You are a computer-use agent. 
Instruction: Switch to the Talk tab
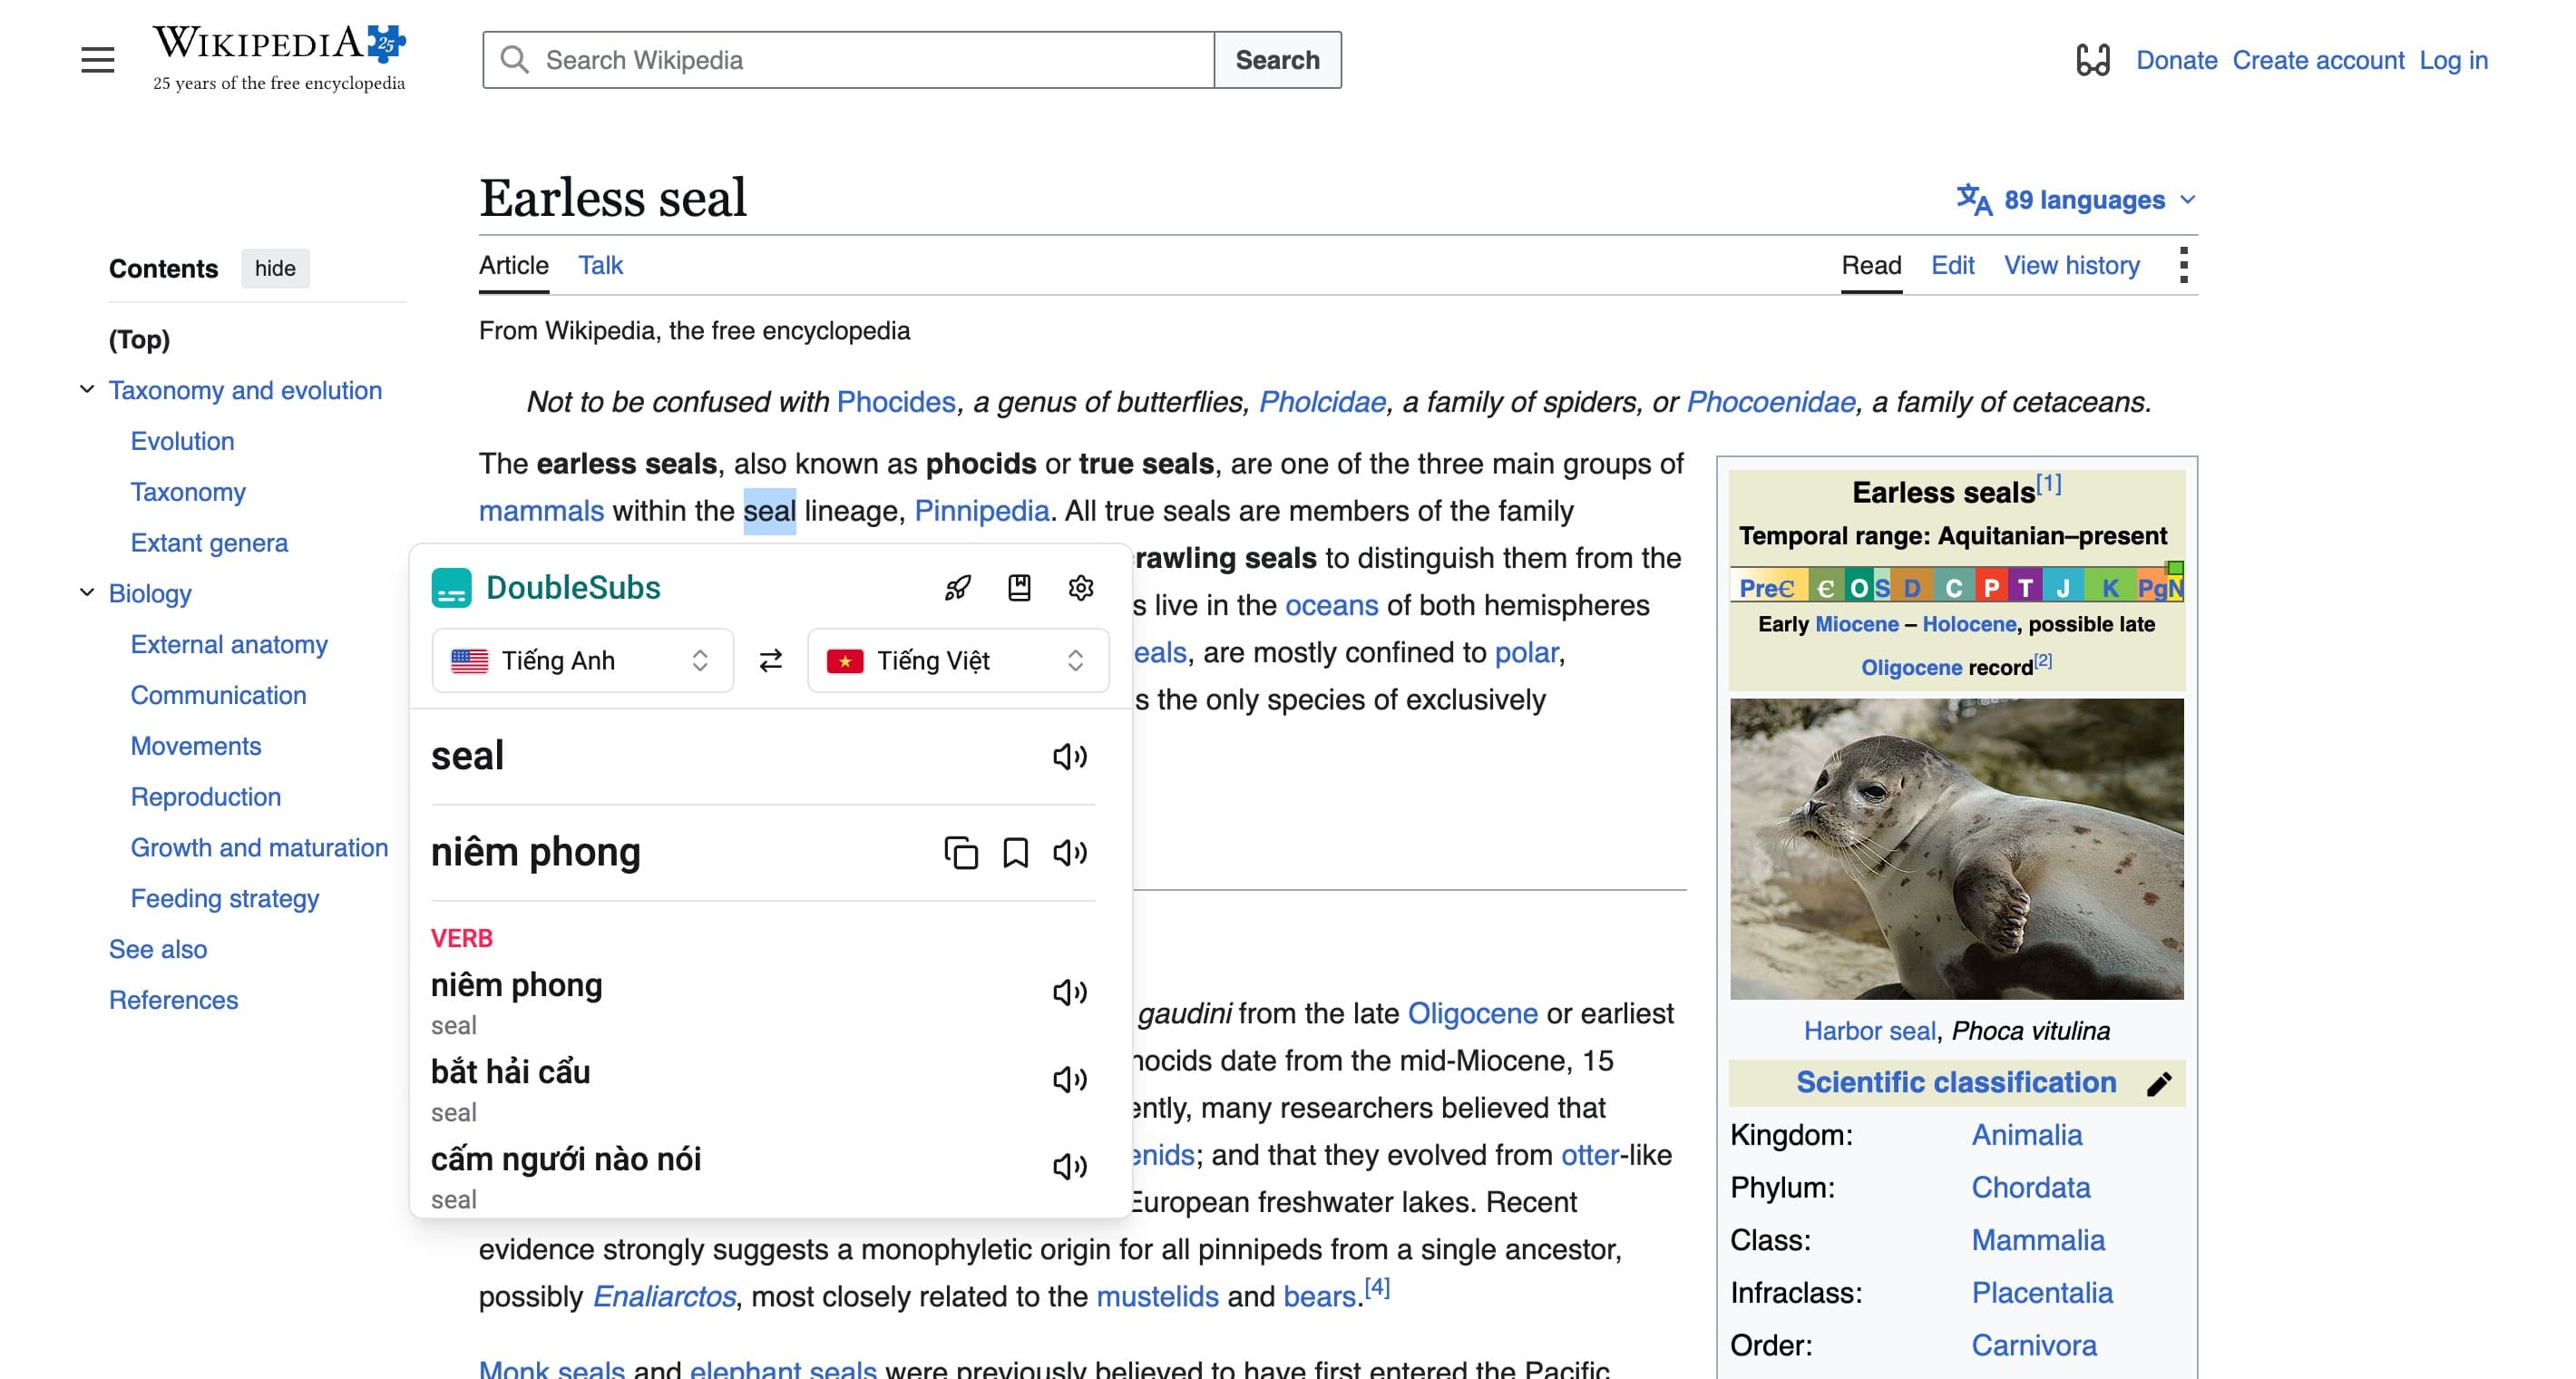point(600,265)
